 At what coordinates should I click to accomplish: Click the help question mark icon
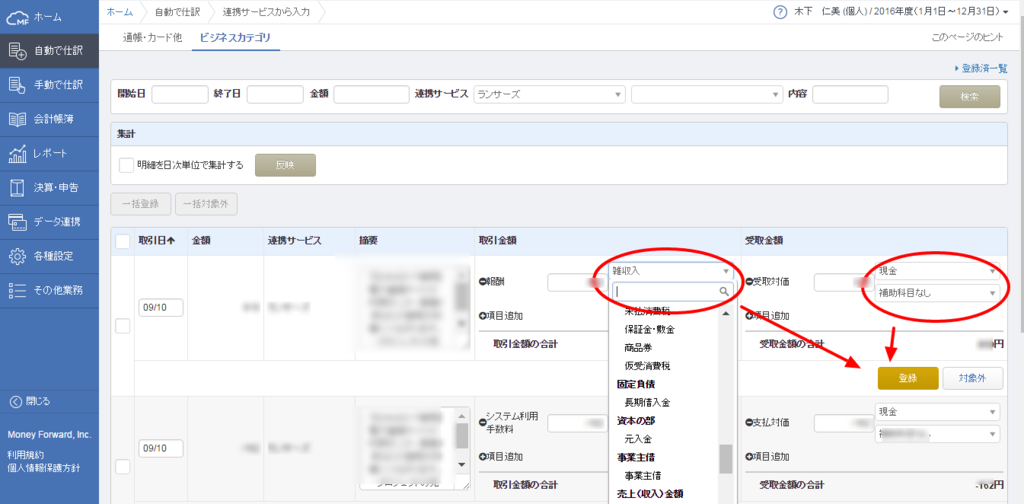coord(779,12)
